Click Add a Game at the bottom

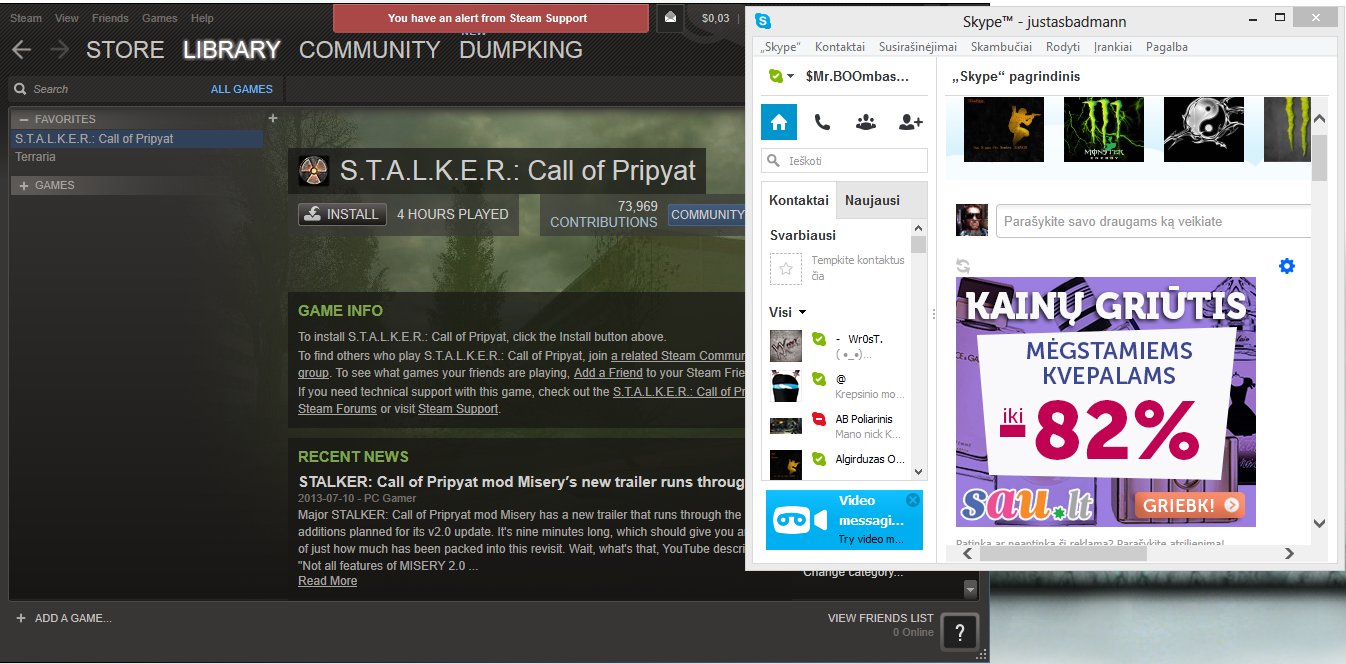(x=64, y=618)
